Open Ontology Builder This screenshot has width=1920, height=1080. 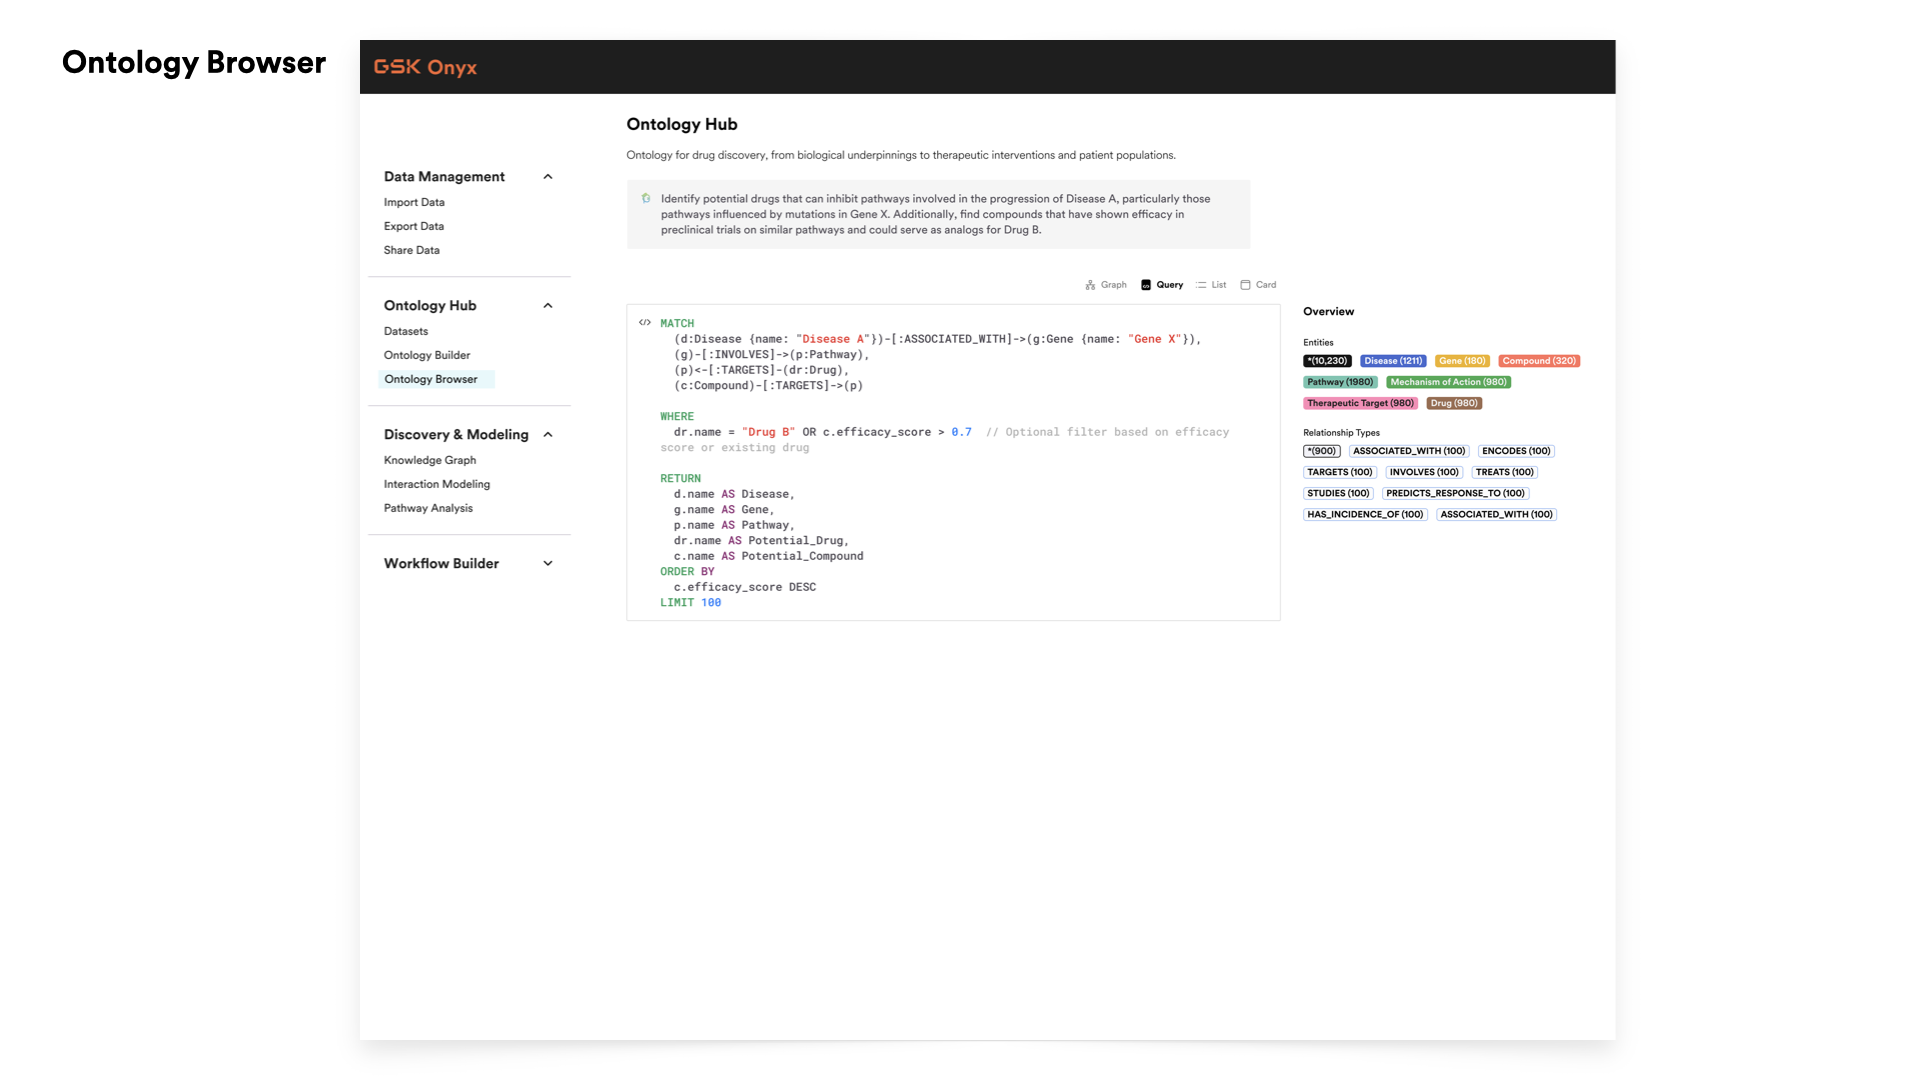427,355
